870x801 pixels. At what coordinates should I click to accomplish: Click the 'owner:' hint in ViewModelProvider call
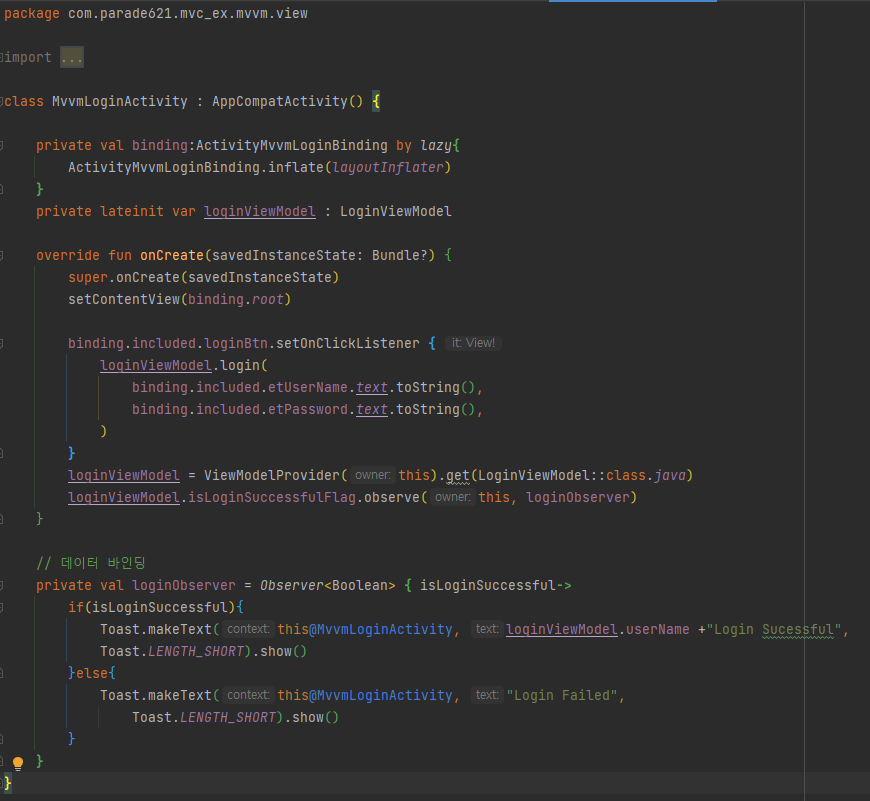372,475
